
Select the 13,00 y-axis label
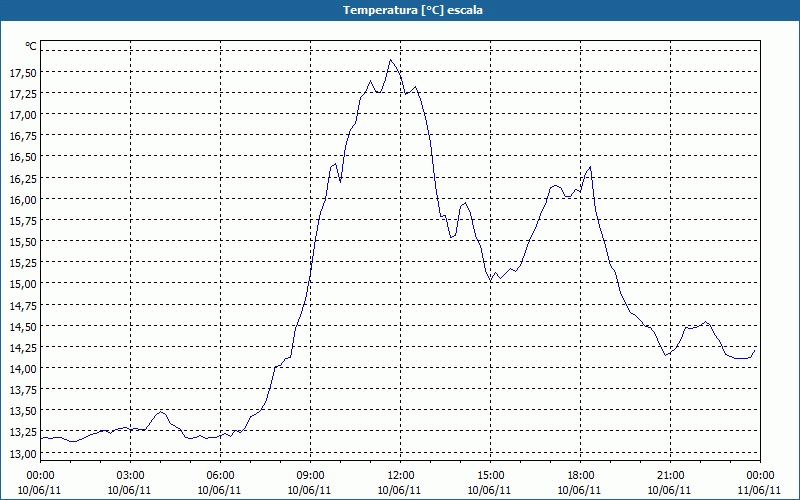tap(23, 453)
